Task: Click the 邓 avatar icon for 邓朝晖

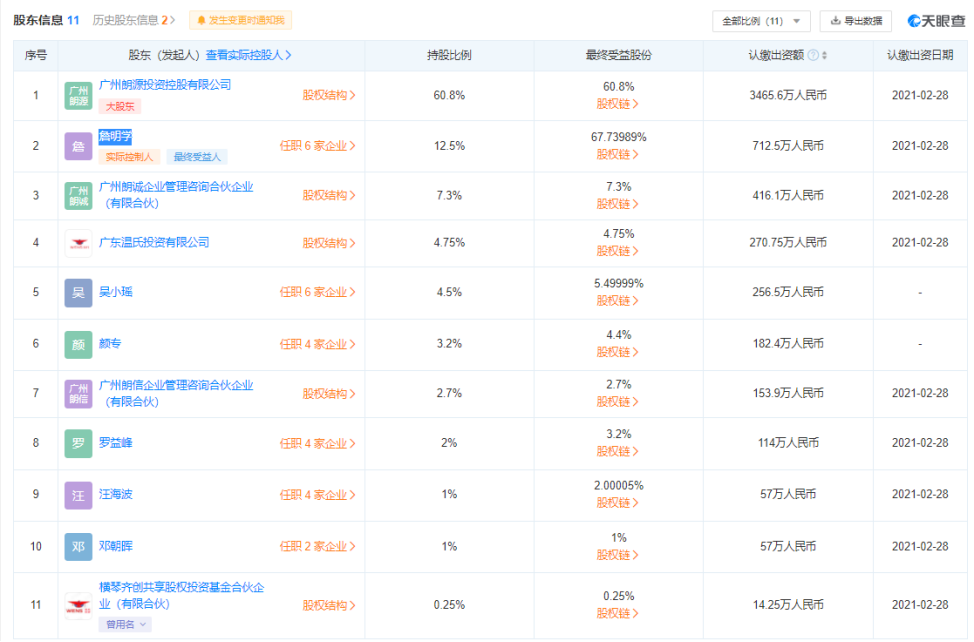Action: pos(78,547)
